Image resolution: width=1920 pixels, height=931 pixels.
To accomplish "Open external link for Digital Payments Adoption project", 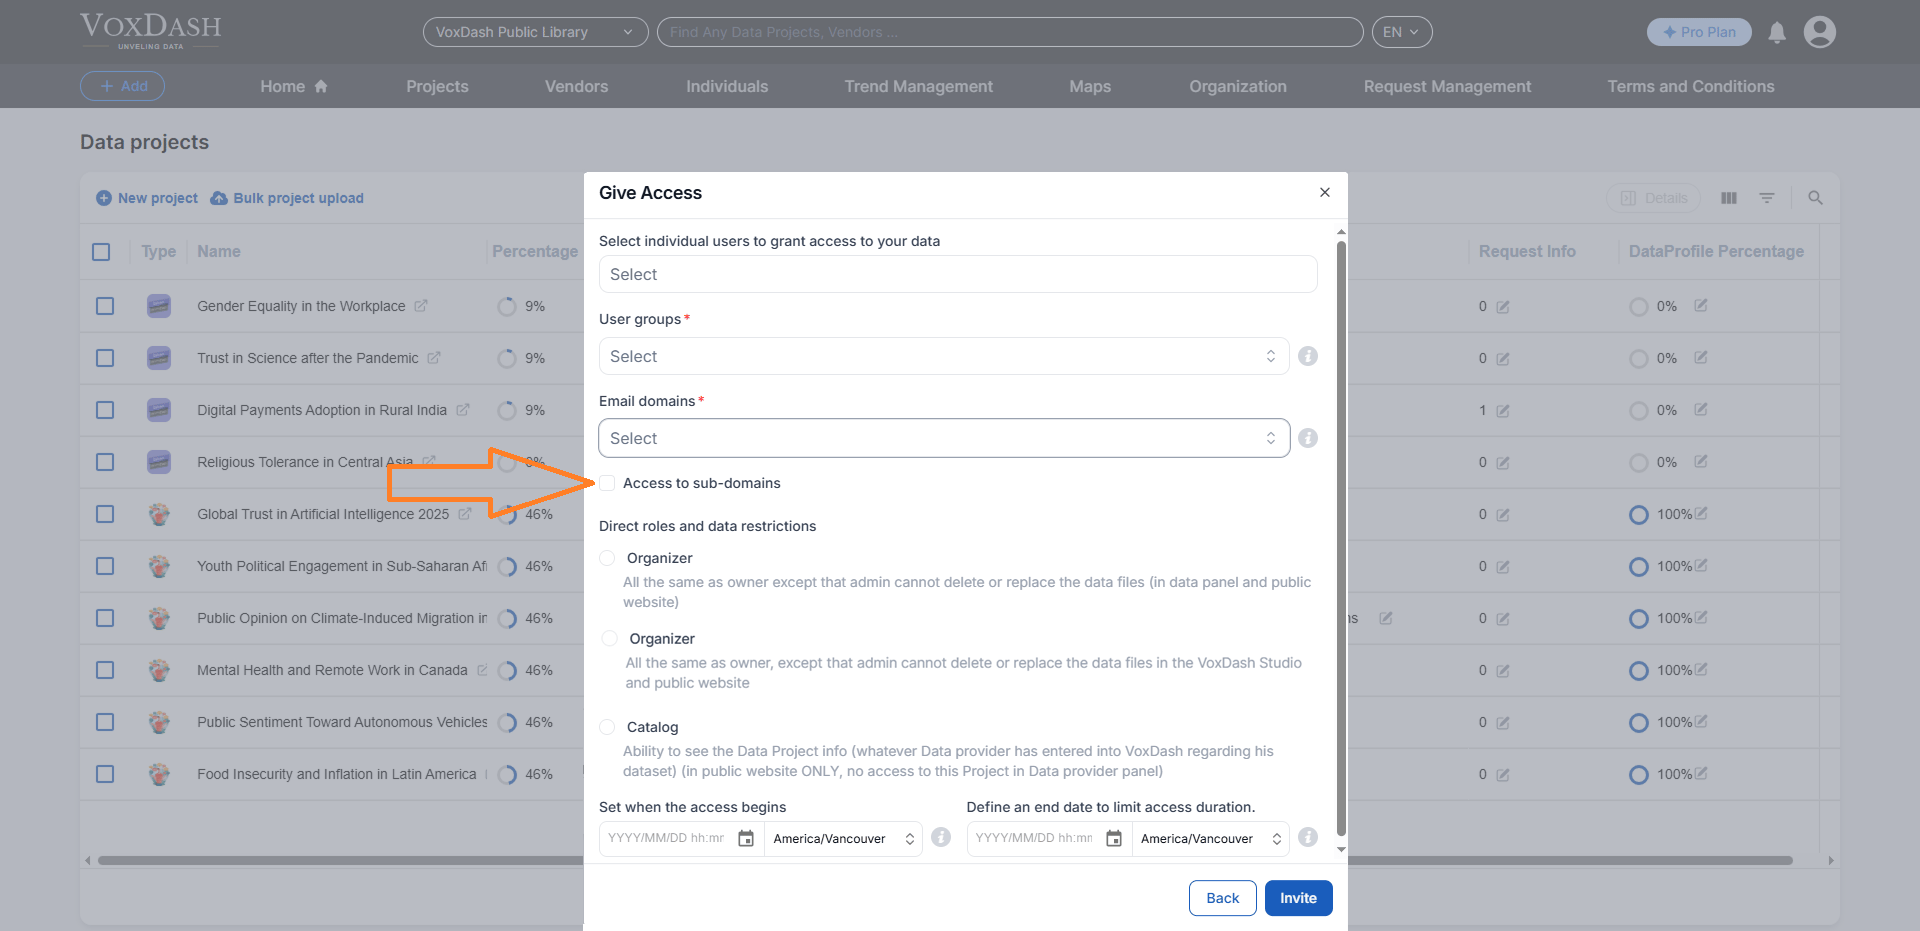I will pos(463,410).
